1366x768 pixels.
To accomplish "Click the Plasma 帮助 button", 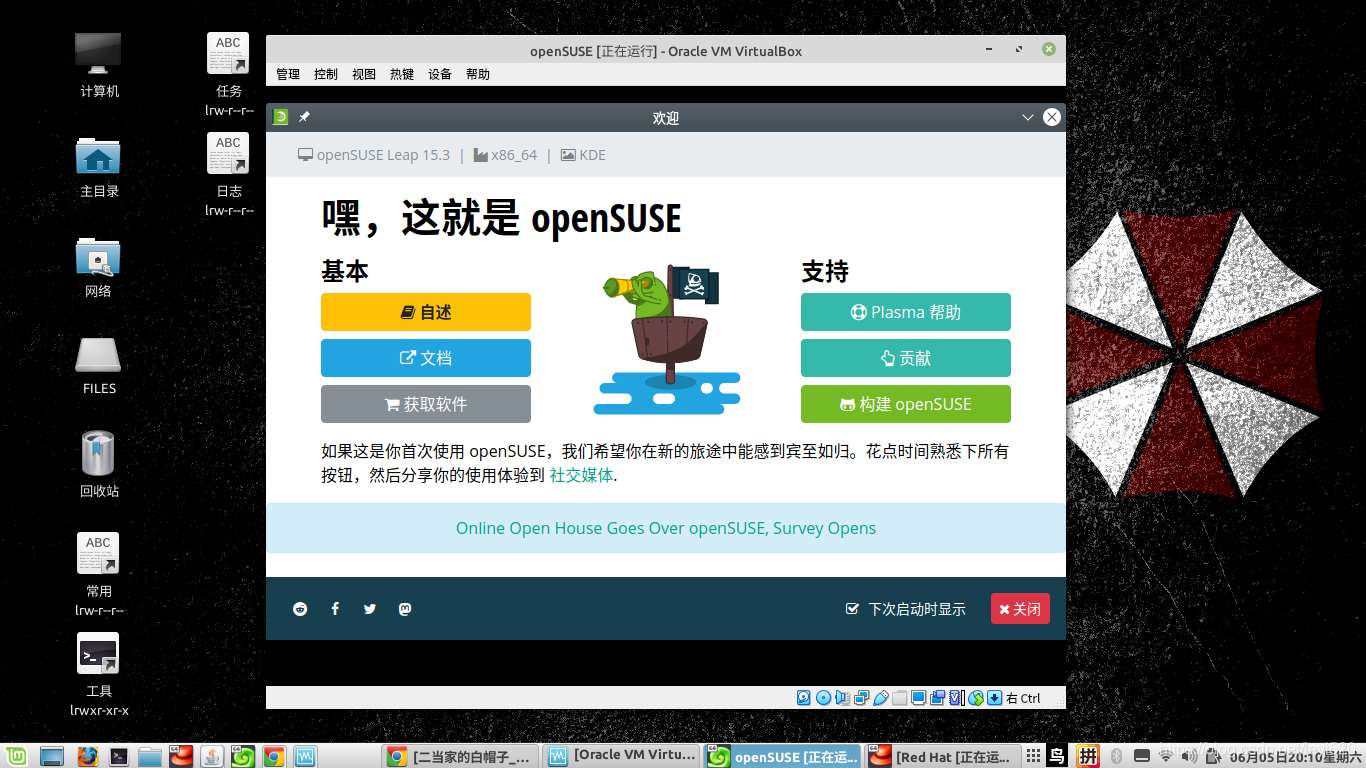I will coord(906,312).
